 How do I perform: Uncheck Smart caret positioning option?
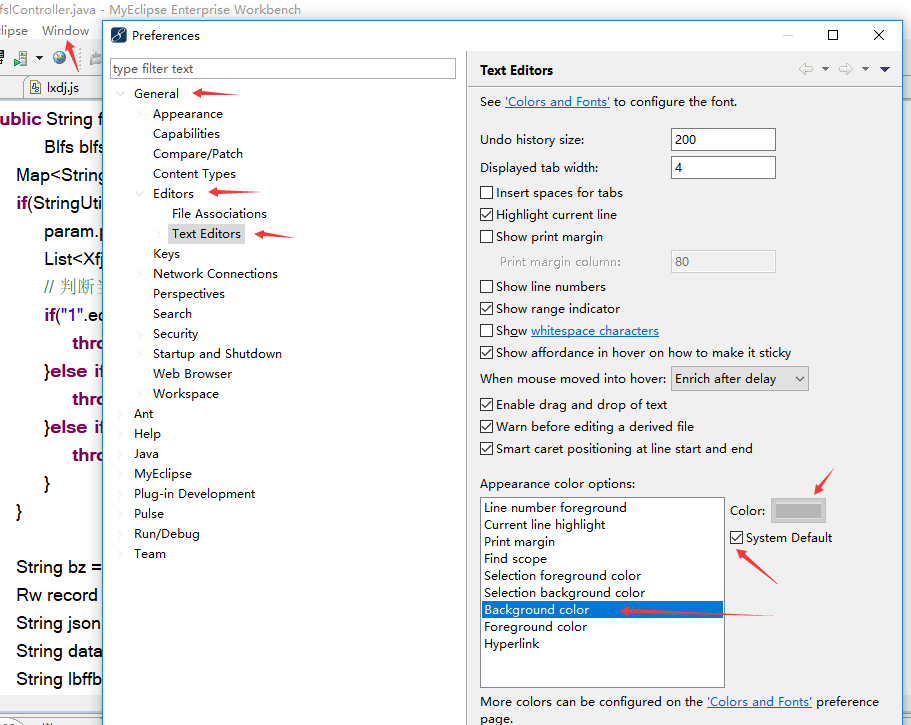point(486,448)
